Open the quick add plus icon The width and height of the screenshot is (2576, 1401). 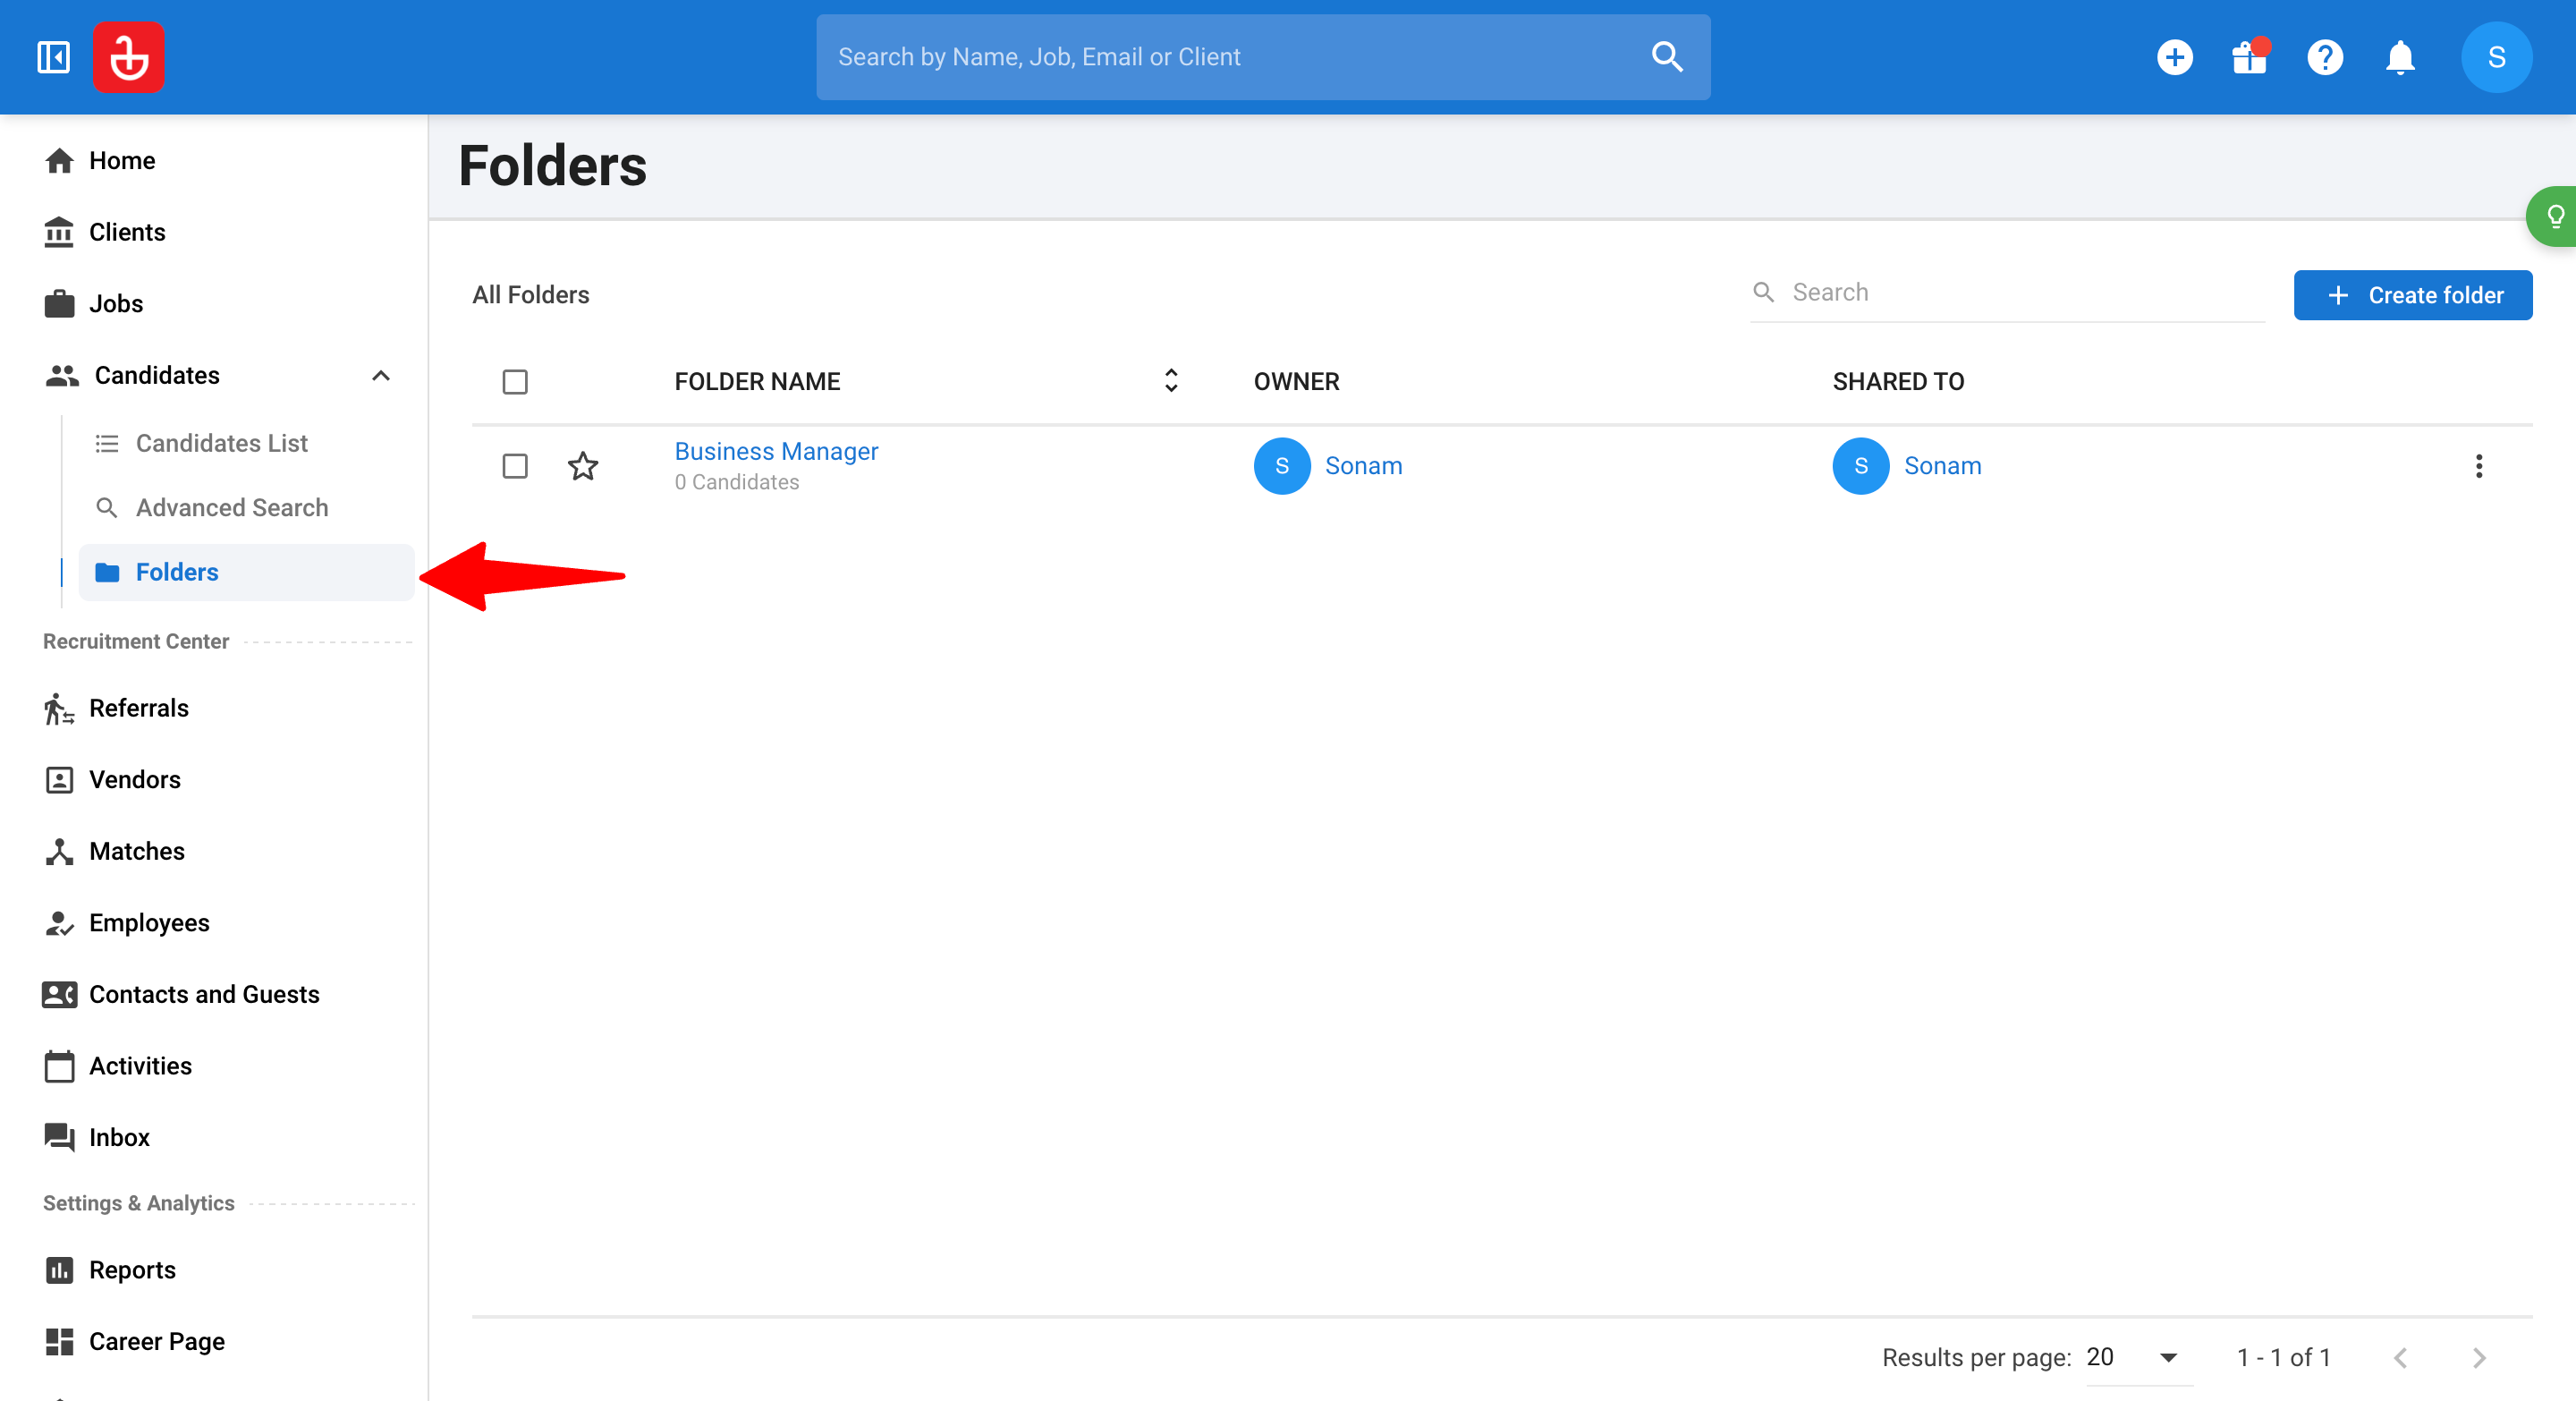pyautogui.click(x=2174, y=57)
